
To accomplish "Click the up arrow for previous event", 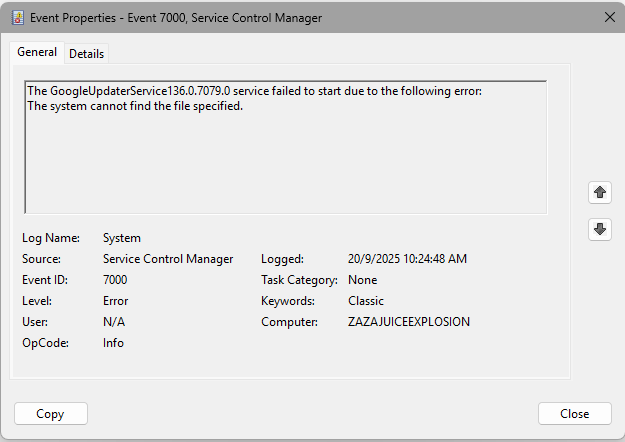I will [x=600, y=191].
